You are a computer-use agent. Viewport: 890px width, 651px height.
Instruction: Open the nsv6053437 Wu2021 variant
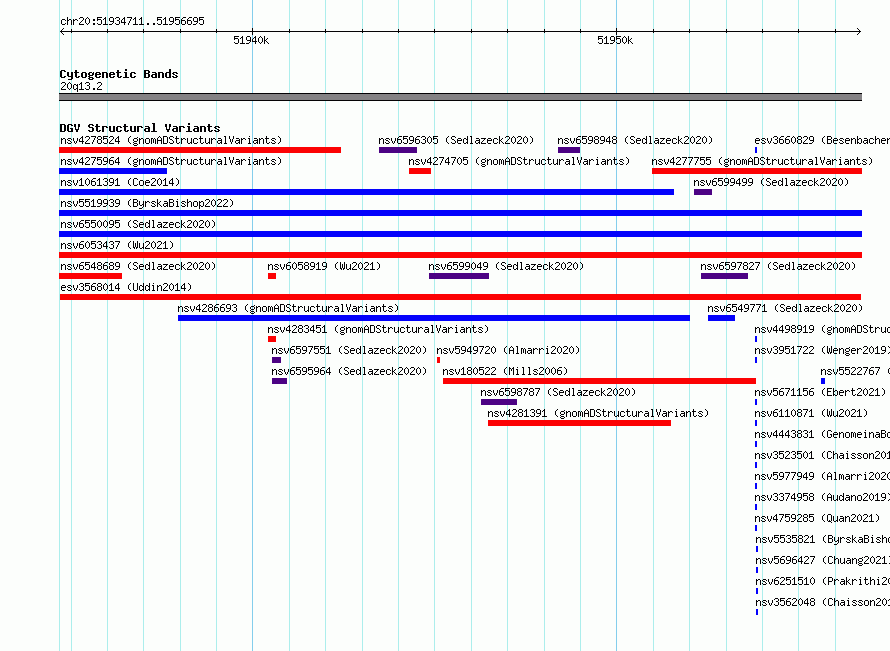(117, 245)
